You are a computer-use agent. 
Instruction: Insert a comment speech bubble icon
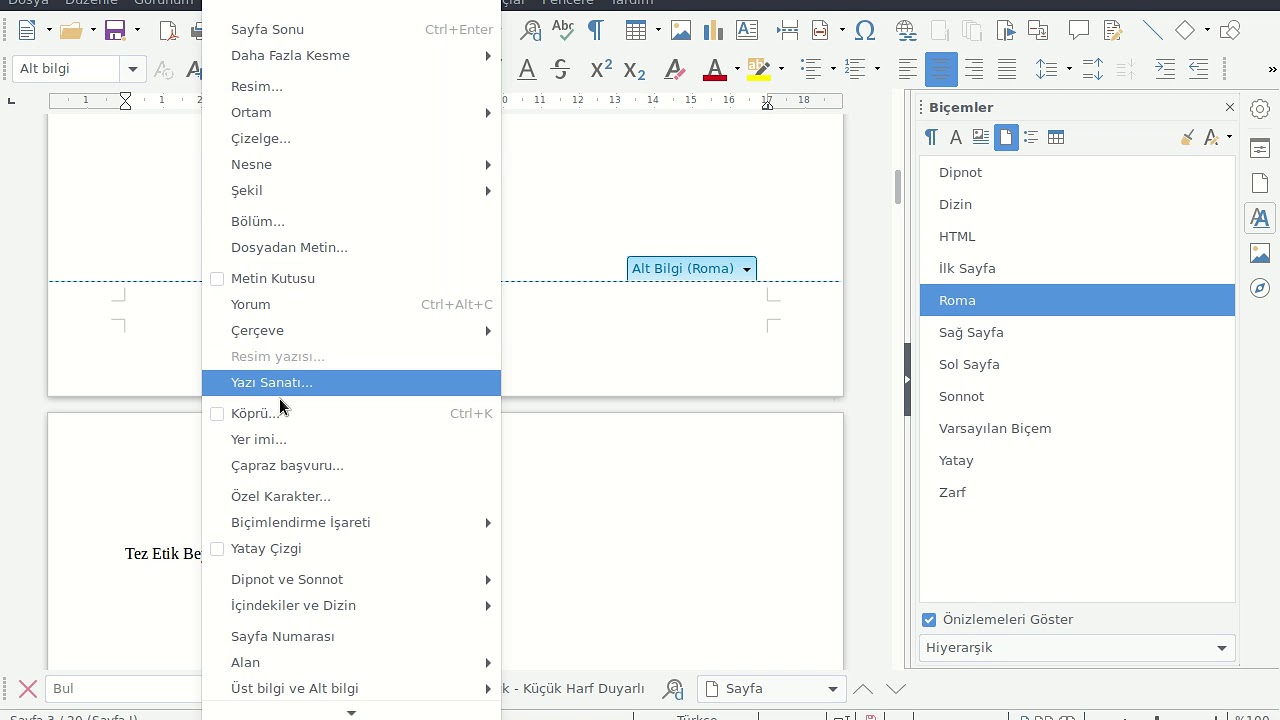1078,31
